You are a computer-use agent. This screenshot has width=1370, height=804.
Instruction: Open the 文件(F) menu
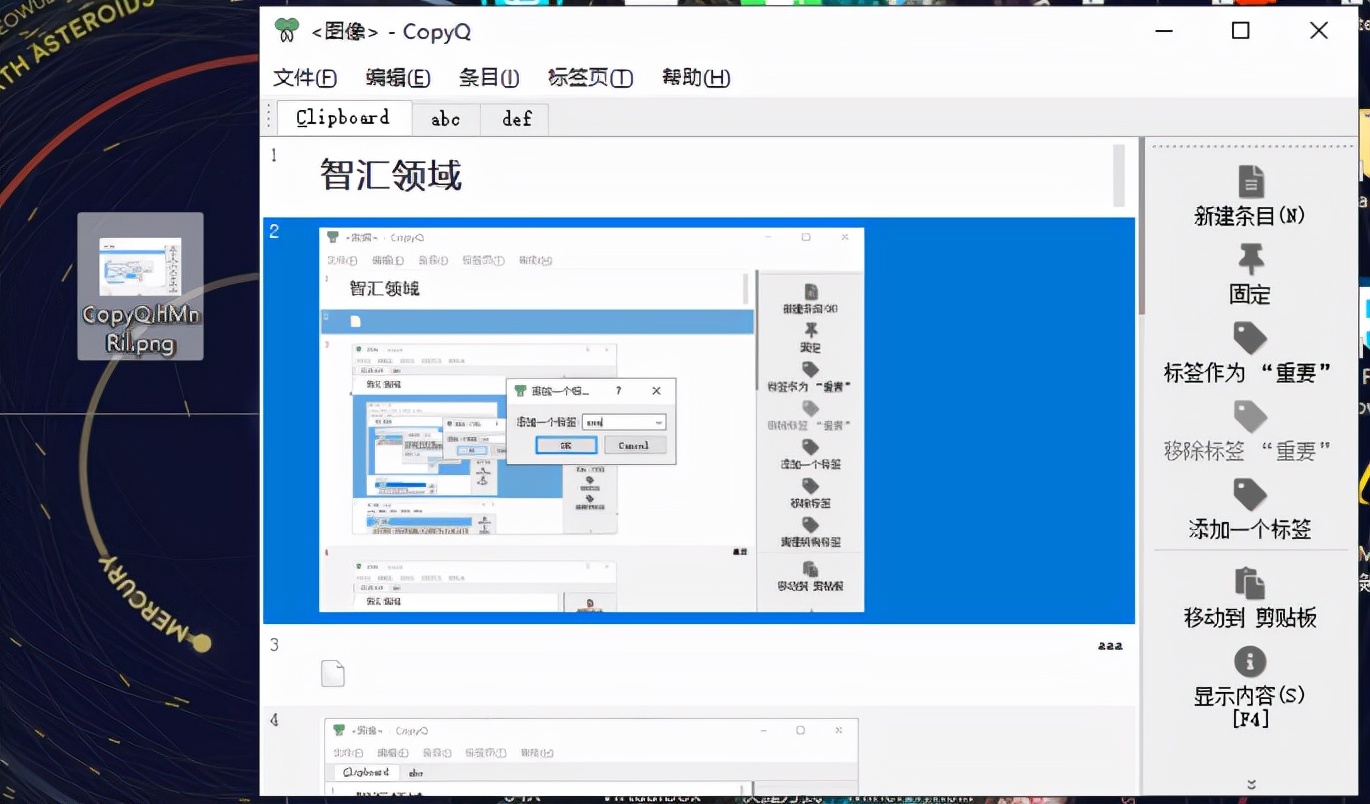304,77
